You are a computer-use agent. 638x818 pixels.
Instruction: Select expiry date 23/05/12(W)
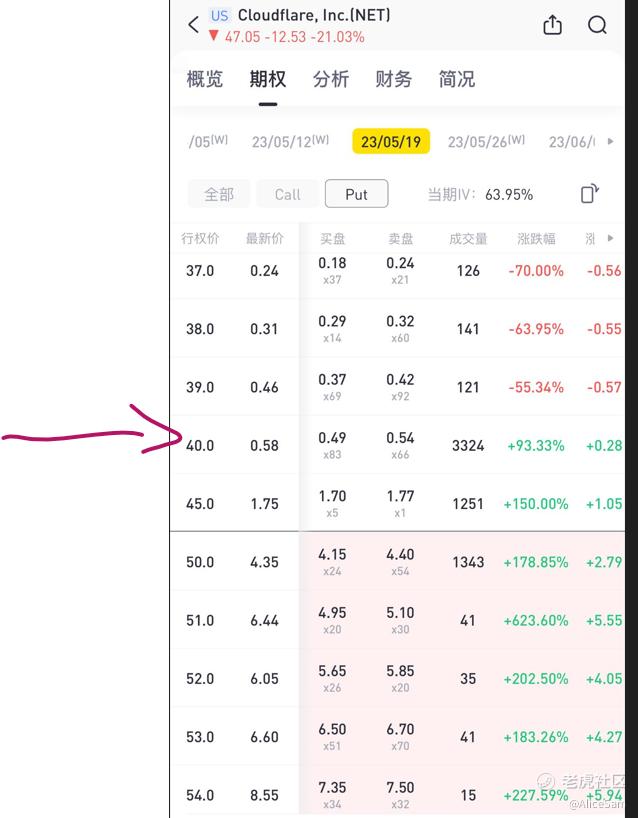291,141
